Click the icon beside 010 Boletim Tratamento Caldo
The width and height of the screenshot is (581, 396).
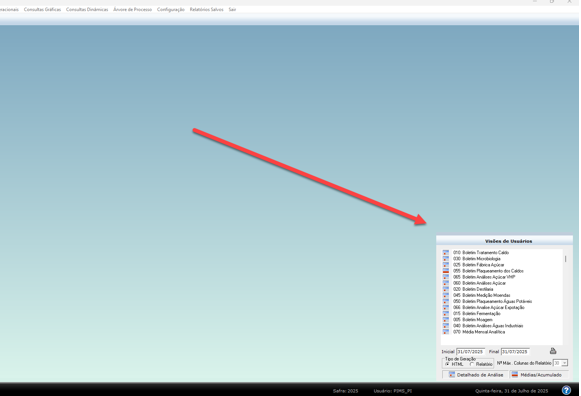pyautogui.click(x=446, y=253)
